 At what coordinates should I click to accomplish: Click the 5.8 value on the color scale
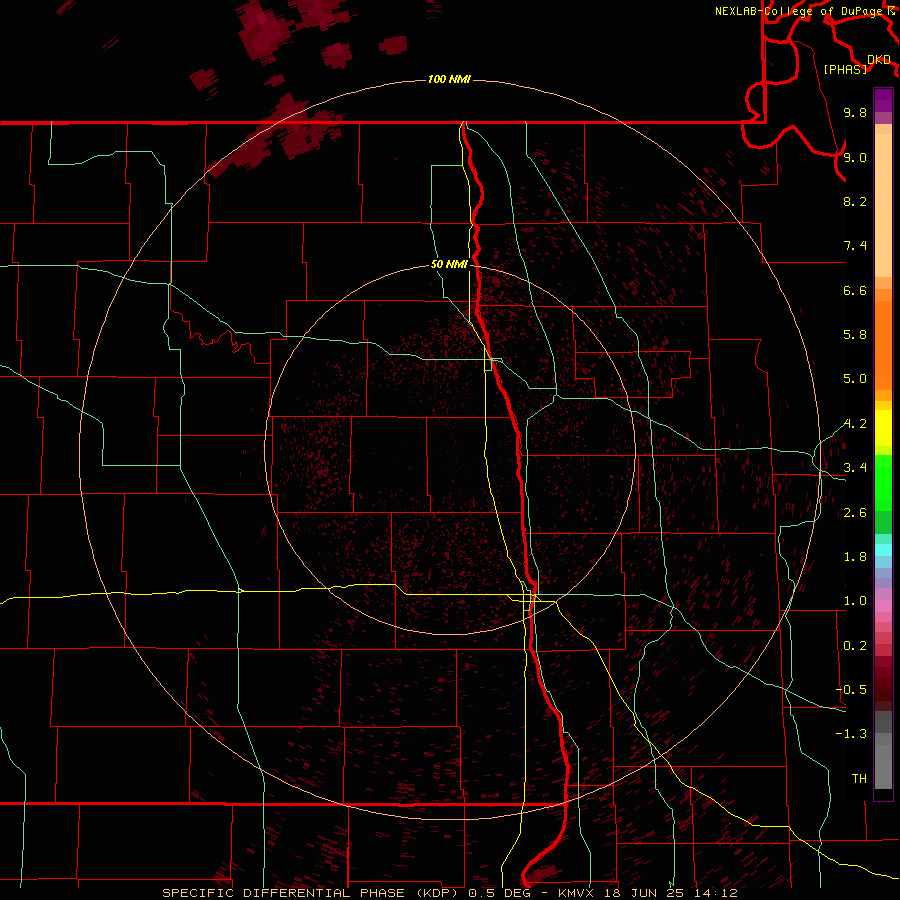click(x=855, y=335)
